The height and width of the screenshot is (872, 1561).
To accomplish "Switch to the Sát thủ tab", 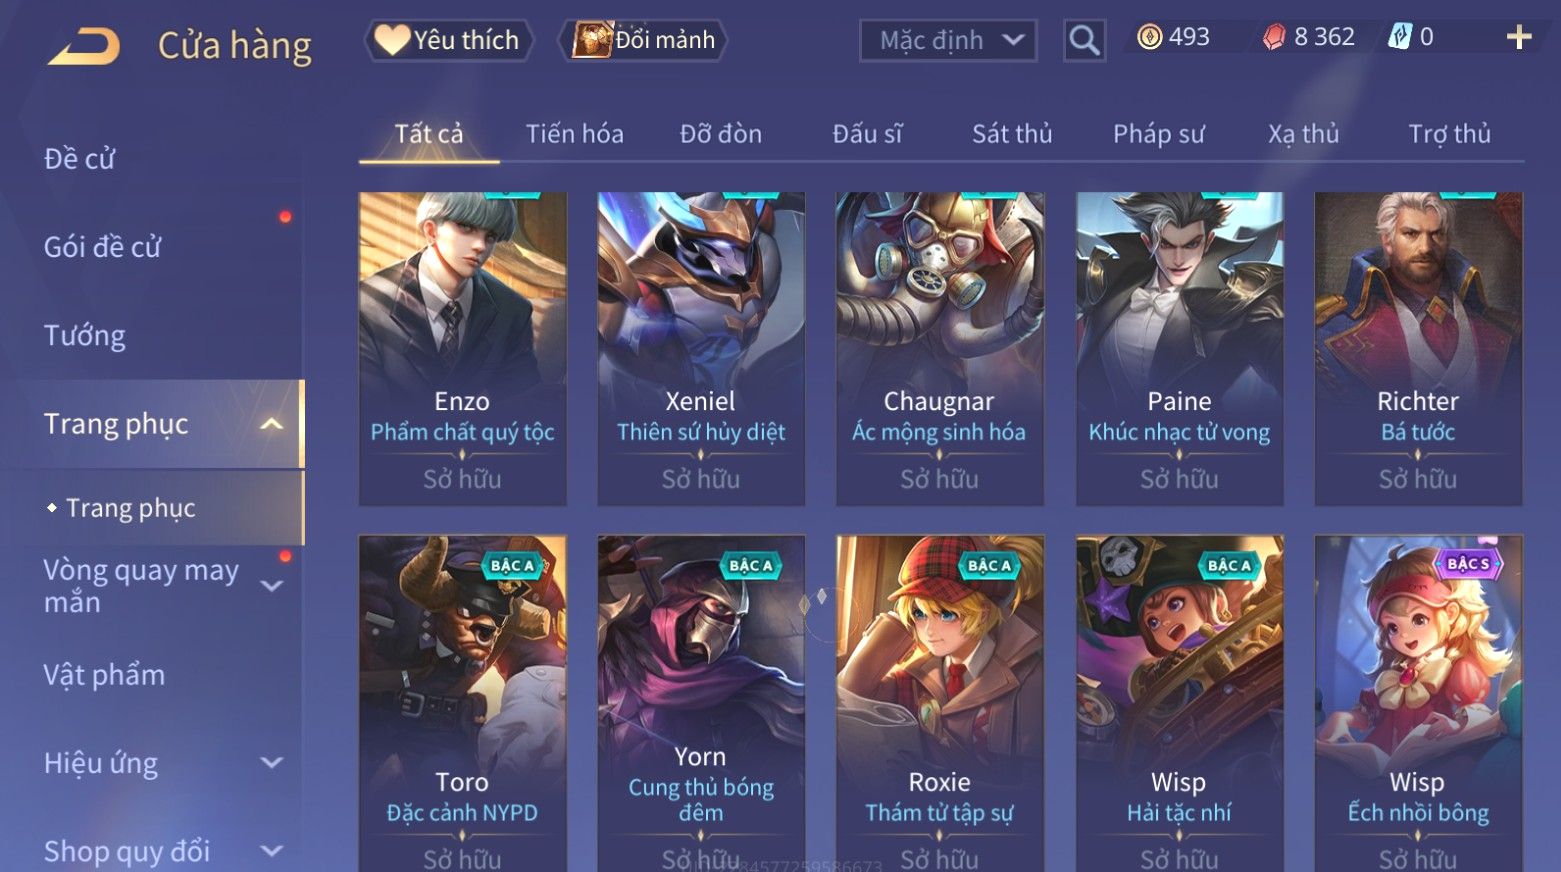I will coord(1012,134).
